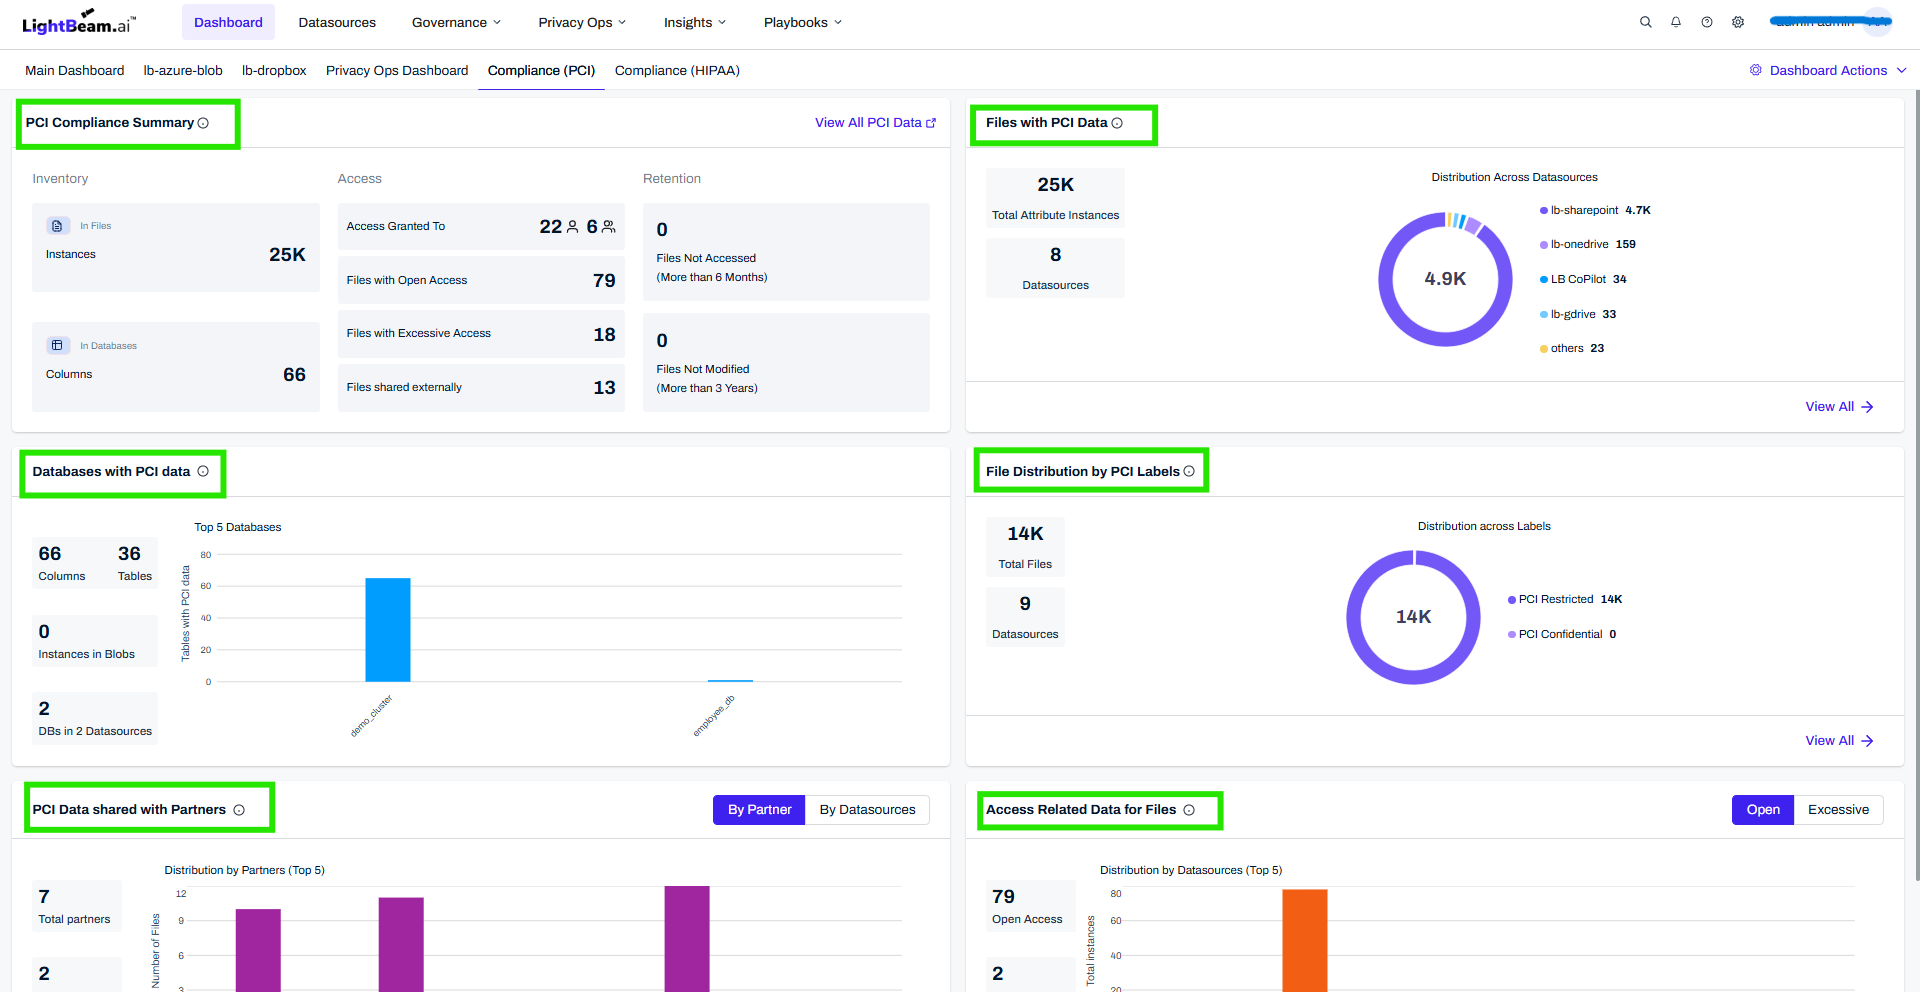Select the By Partner toggle option
This screenshot has height=992, width=1920.
click(759, 810)
